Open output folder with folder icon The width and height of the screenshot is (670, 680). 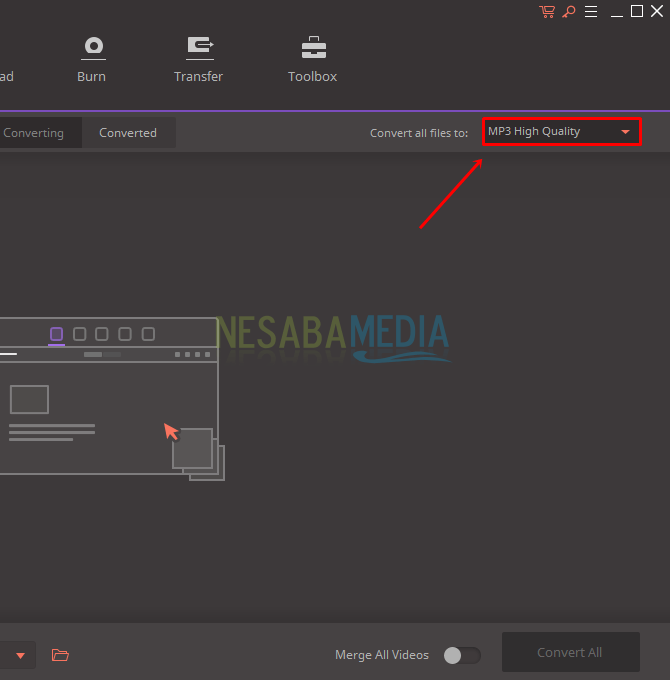tap(60, 655)
